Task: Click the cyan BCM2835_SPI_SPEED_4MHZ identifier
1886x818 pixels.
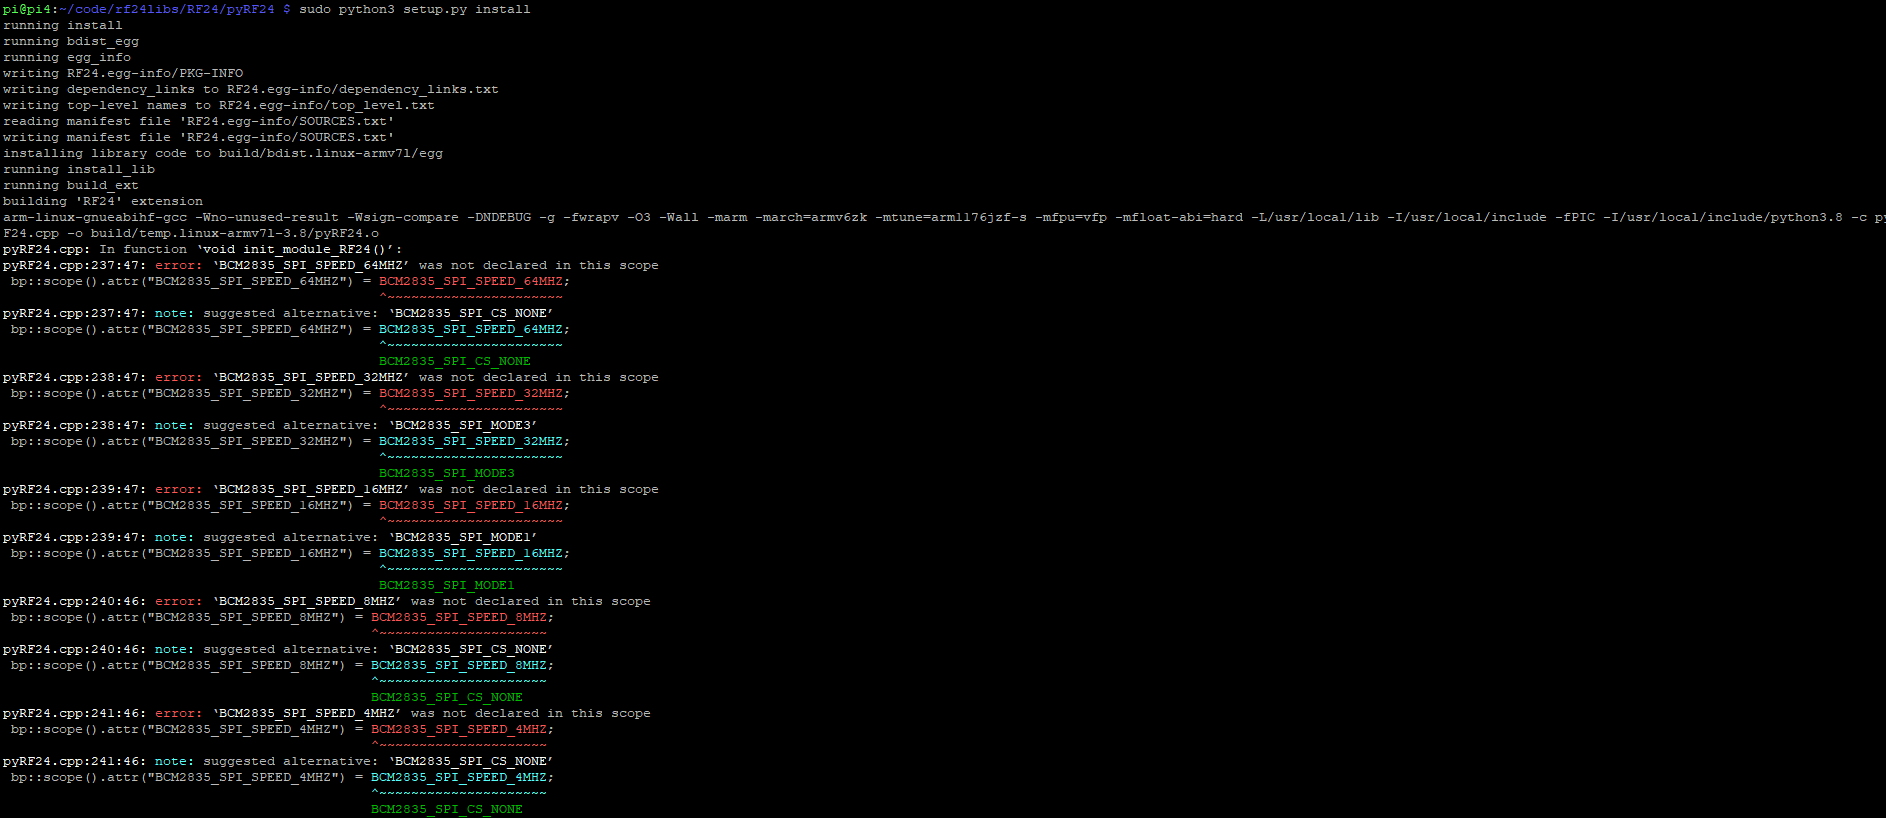Action: (x=459, y=777)
